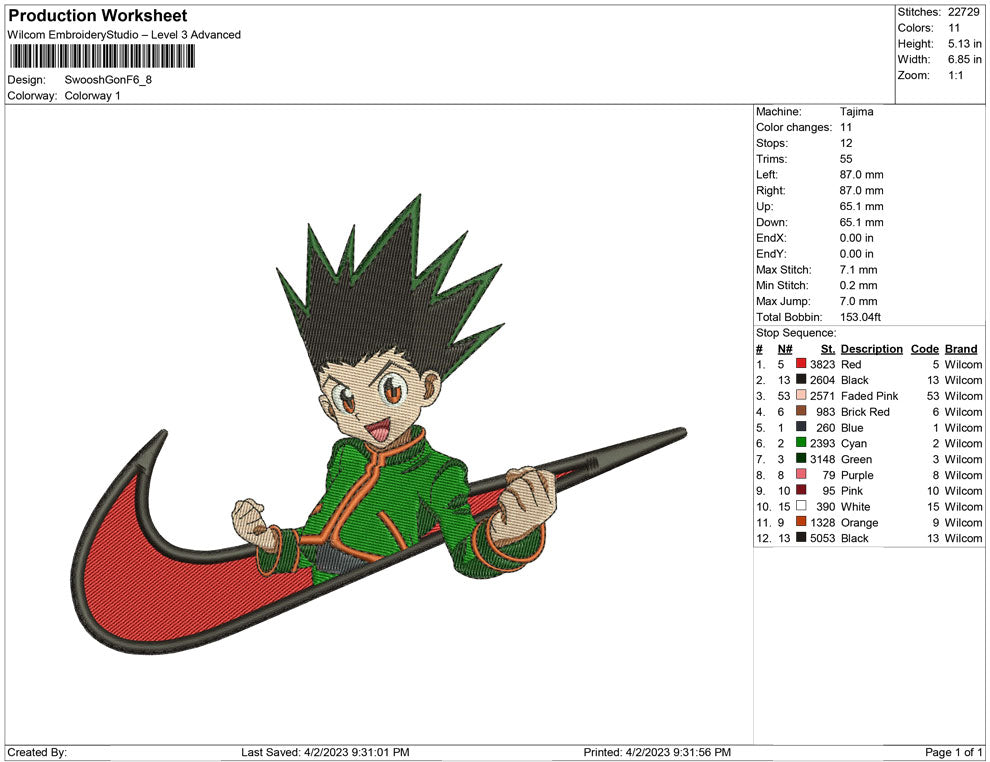Click the Colorway 1 value
Viewport: 990px width, 762px height.
(92, 95)
